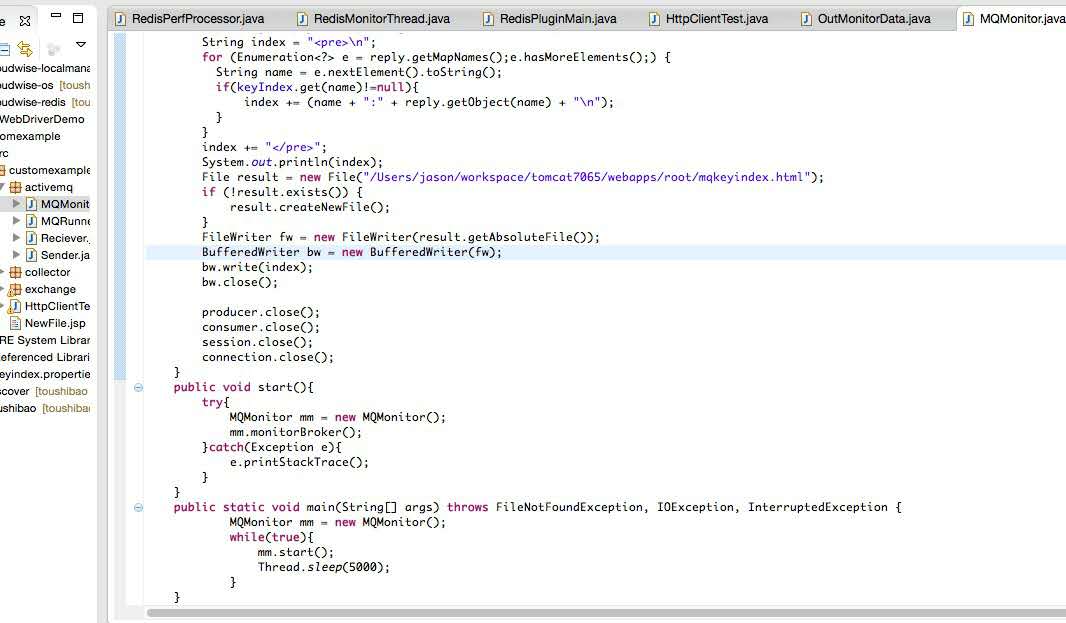This screenshot has height=623, width=1066.
Task: Click the e.printStackTrace() statement
Action: point(299,462)
